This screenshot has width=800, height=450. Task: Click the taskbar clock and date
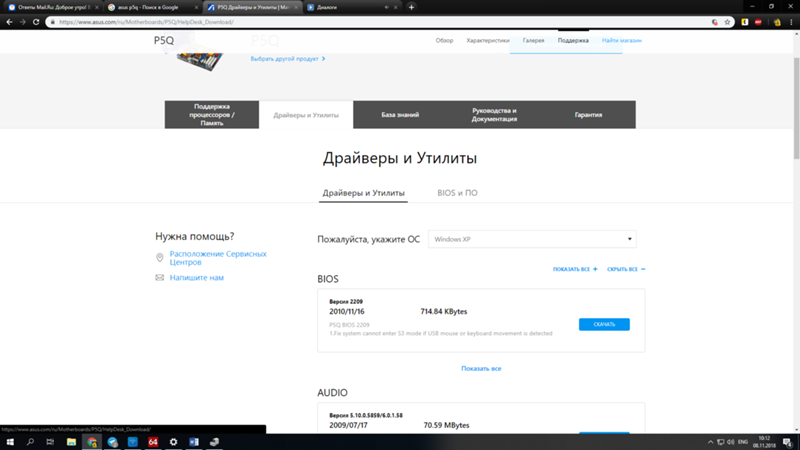pyautogui.click(x=764, y=442)
